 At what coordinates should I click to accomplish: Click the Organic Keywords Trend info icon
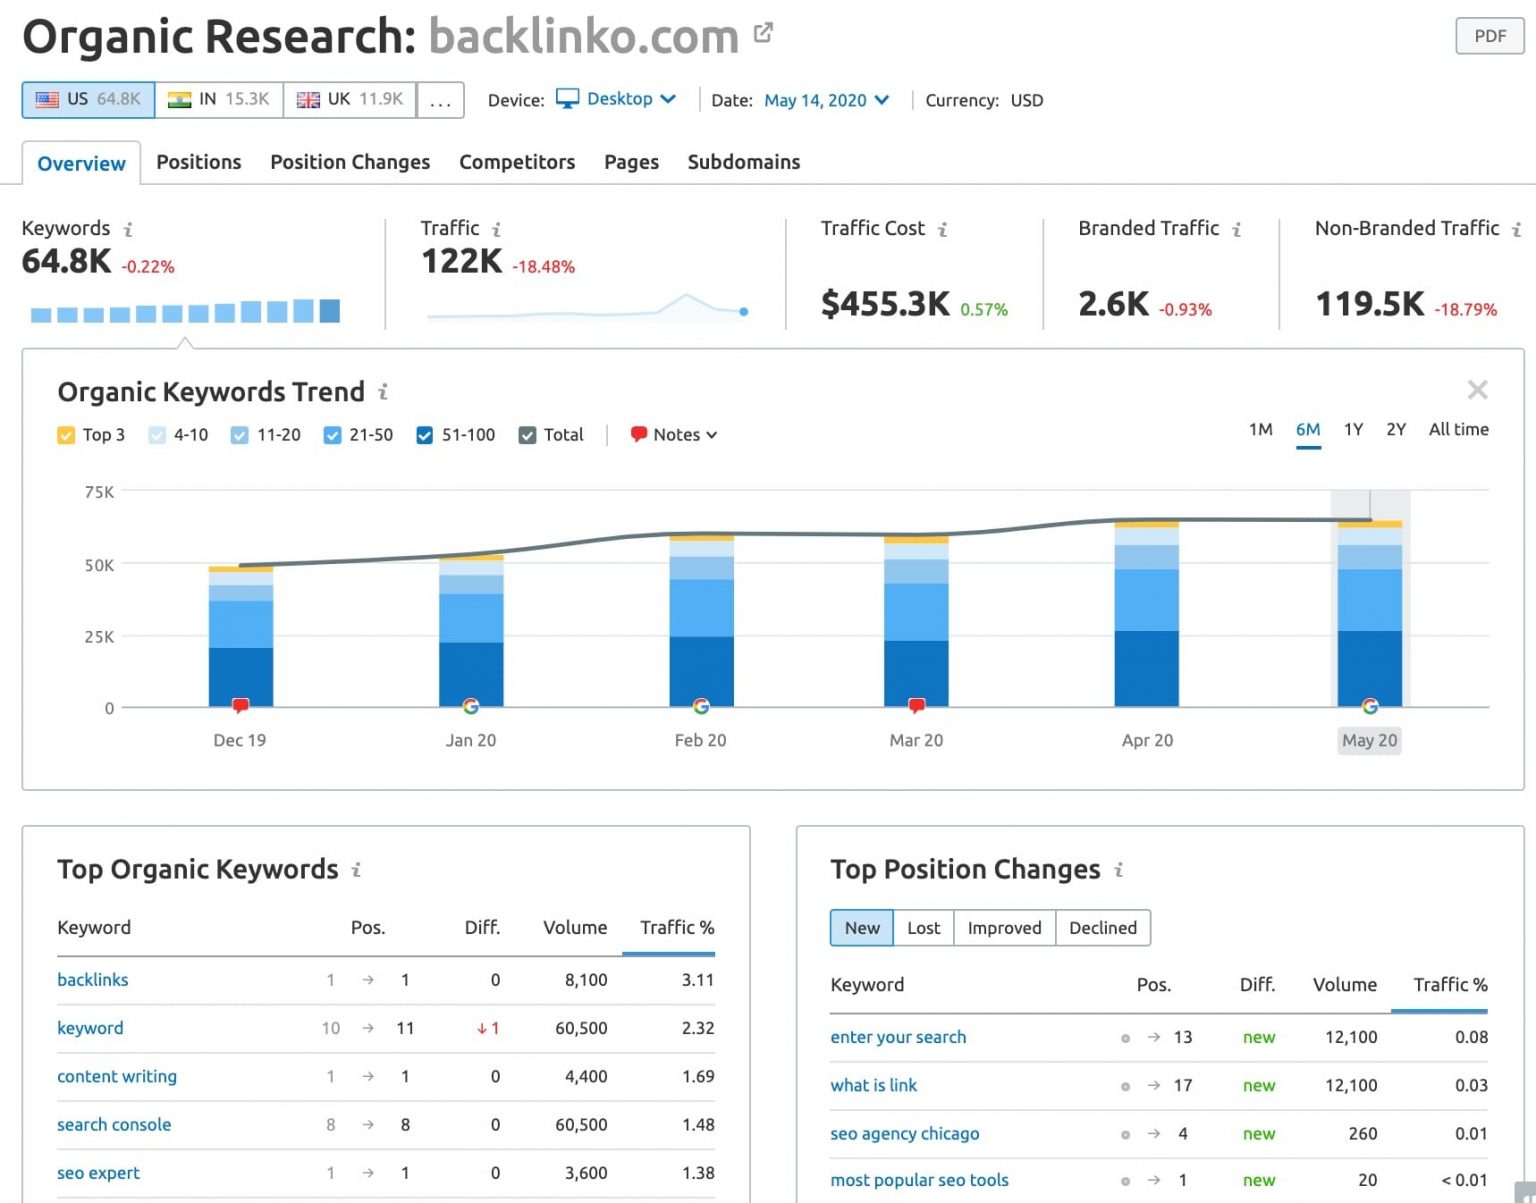[x=384, y=393]
